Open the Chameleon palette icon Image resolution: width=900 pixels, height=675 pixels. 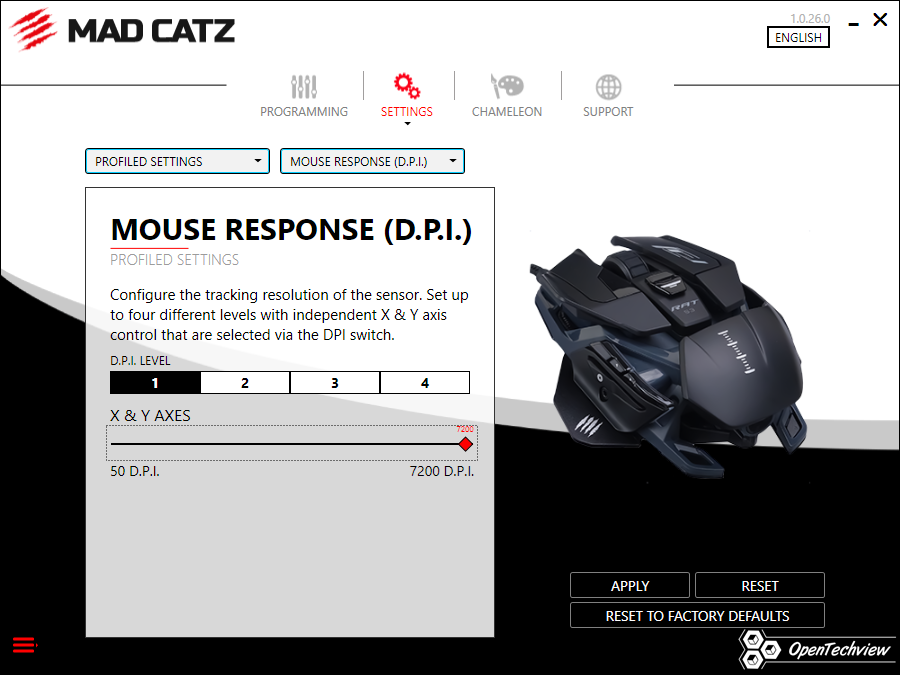(x=507, y=87)
